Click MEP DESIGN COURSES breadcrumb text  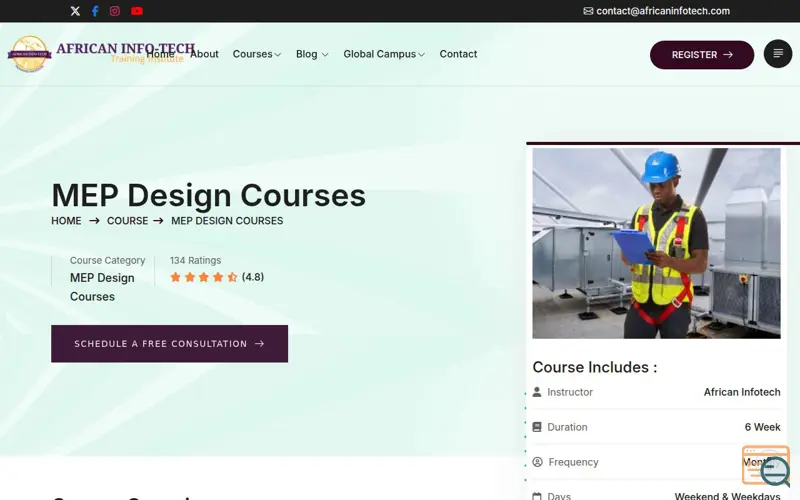[227, 221]
